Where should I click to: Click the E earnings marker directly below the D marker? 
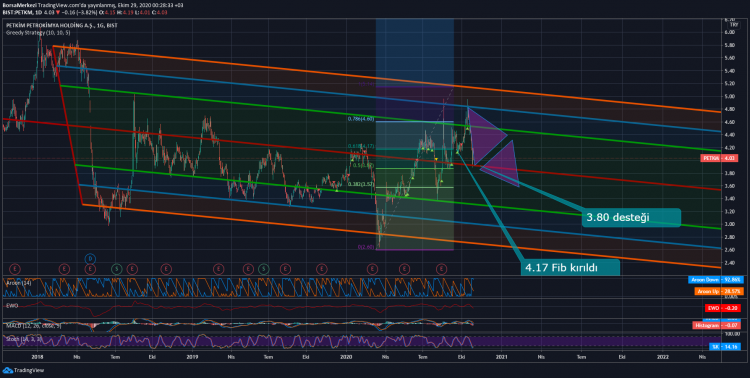(x=90, y=269)
